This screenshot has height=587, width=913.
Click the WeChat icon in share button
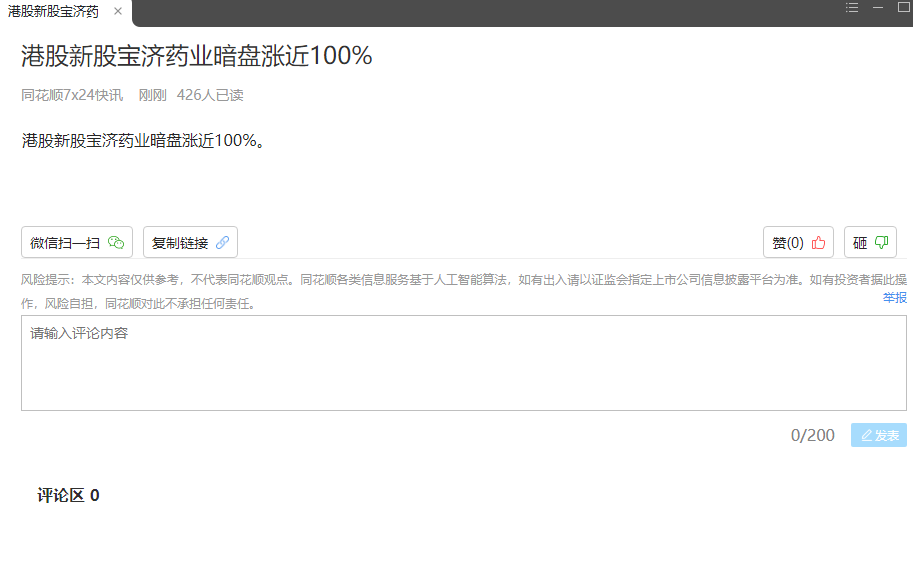(116, 242)
